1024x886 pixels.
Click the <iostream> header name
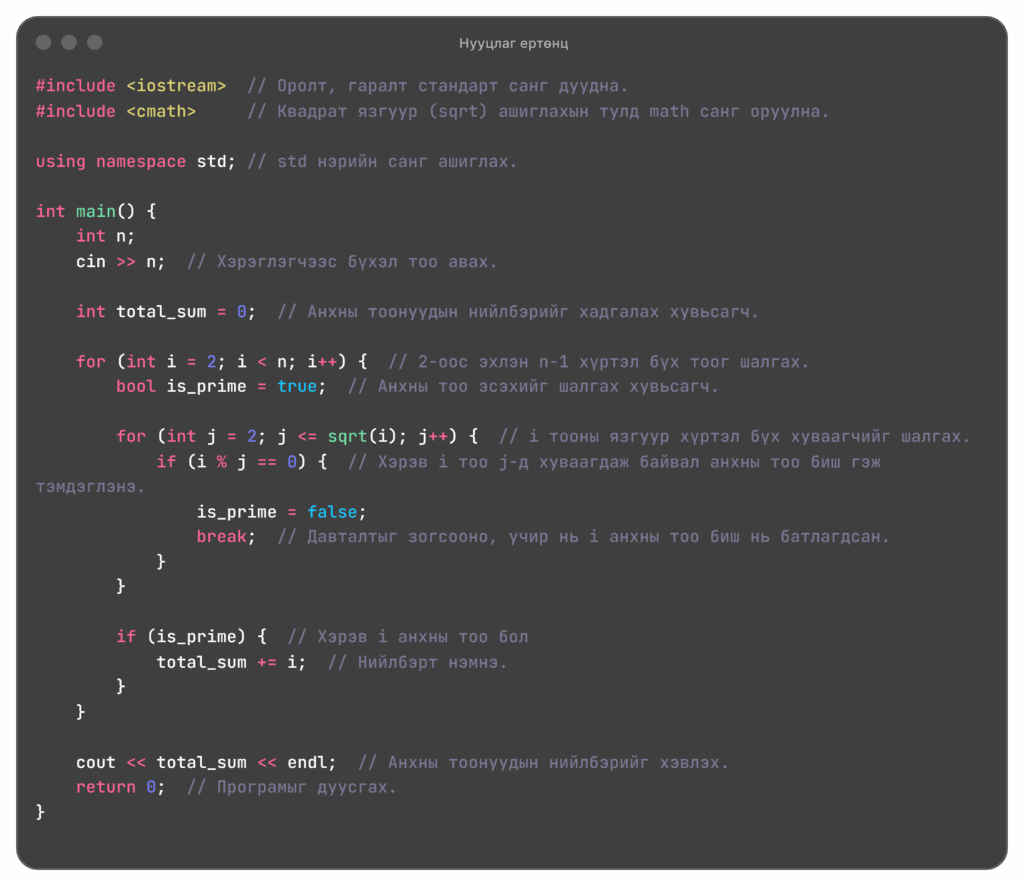click(176, 86)
